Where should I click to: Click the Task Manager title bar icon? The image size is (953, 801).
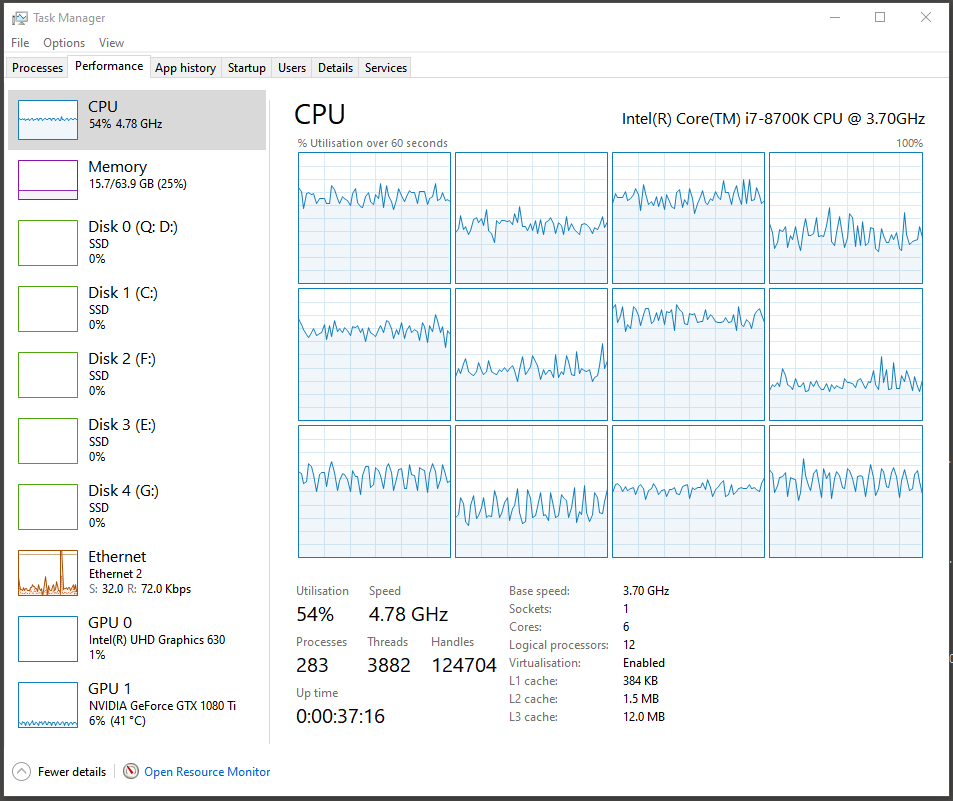[x=19, y=18]
